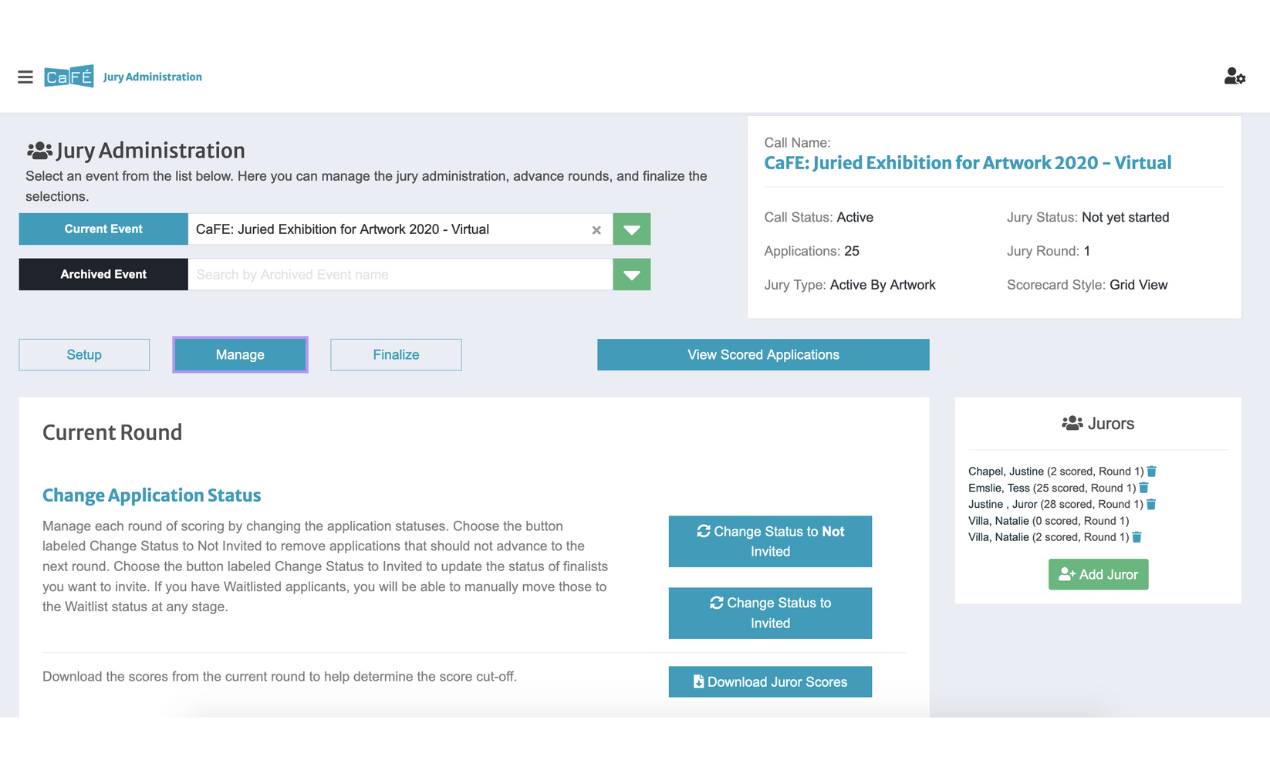Delete juror Chapel, Justine with trash icon
This screenshot has height=760, width=1270.
pyautogui.click(x=1152, y=471)
